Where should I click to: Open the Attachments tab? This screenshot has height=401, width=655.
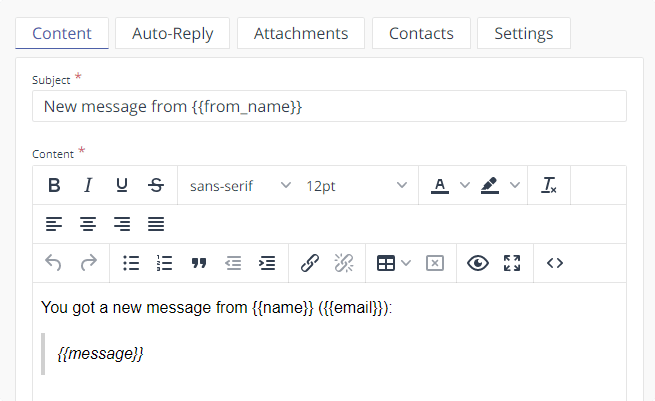pyautogui.click(x=301, y=33)
